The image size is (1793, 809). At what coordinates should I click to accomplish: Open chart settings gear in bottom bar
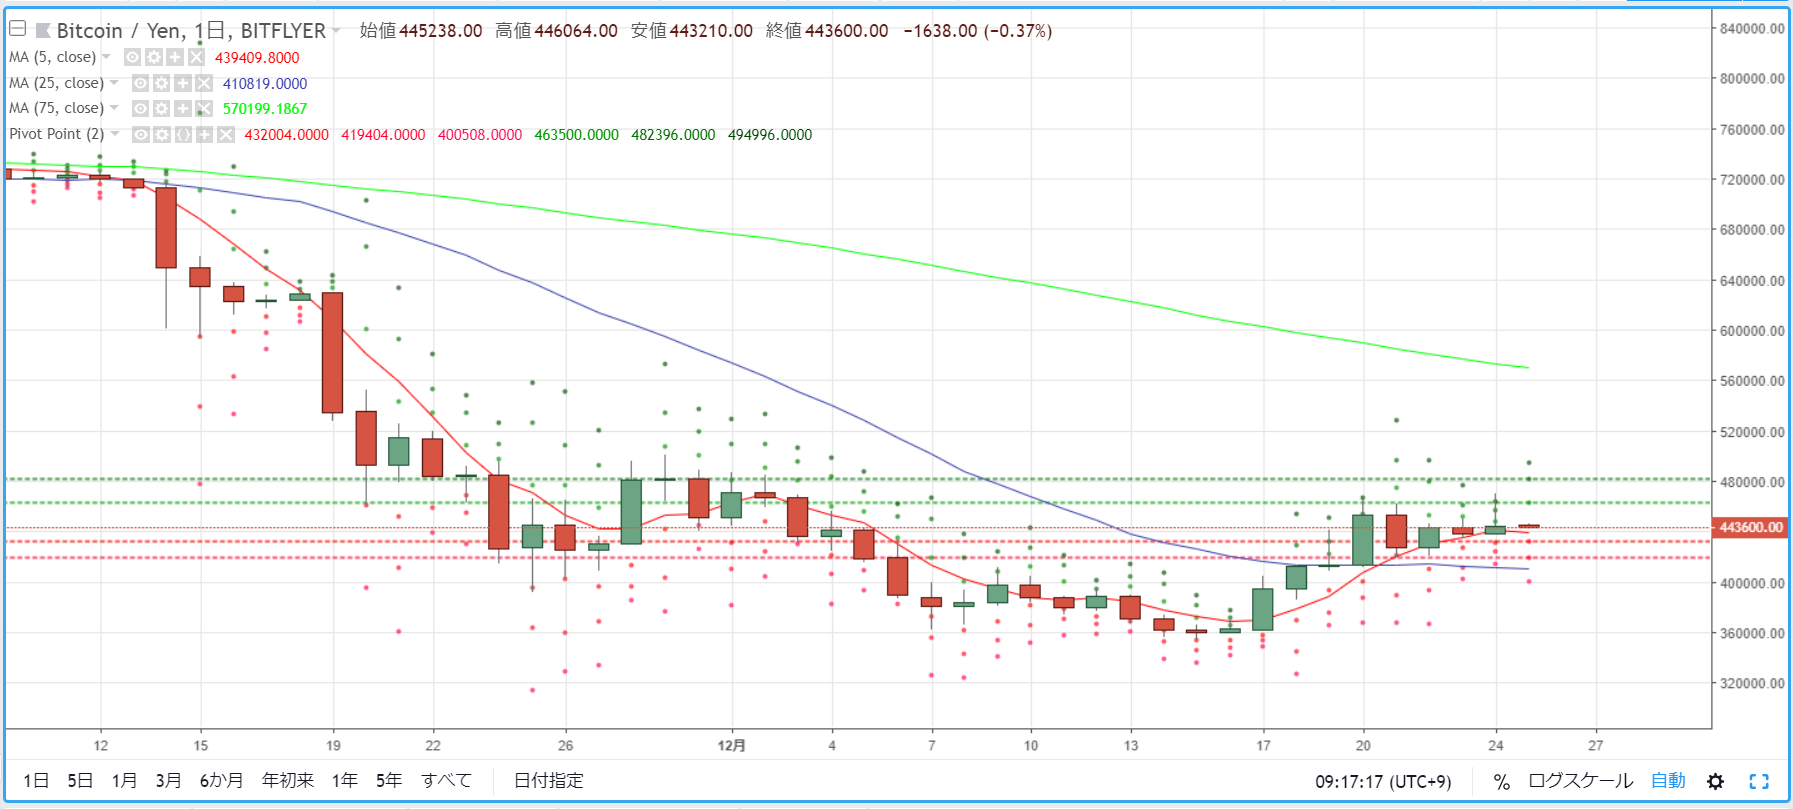(1715, 781)
